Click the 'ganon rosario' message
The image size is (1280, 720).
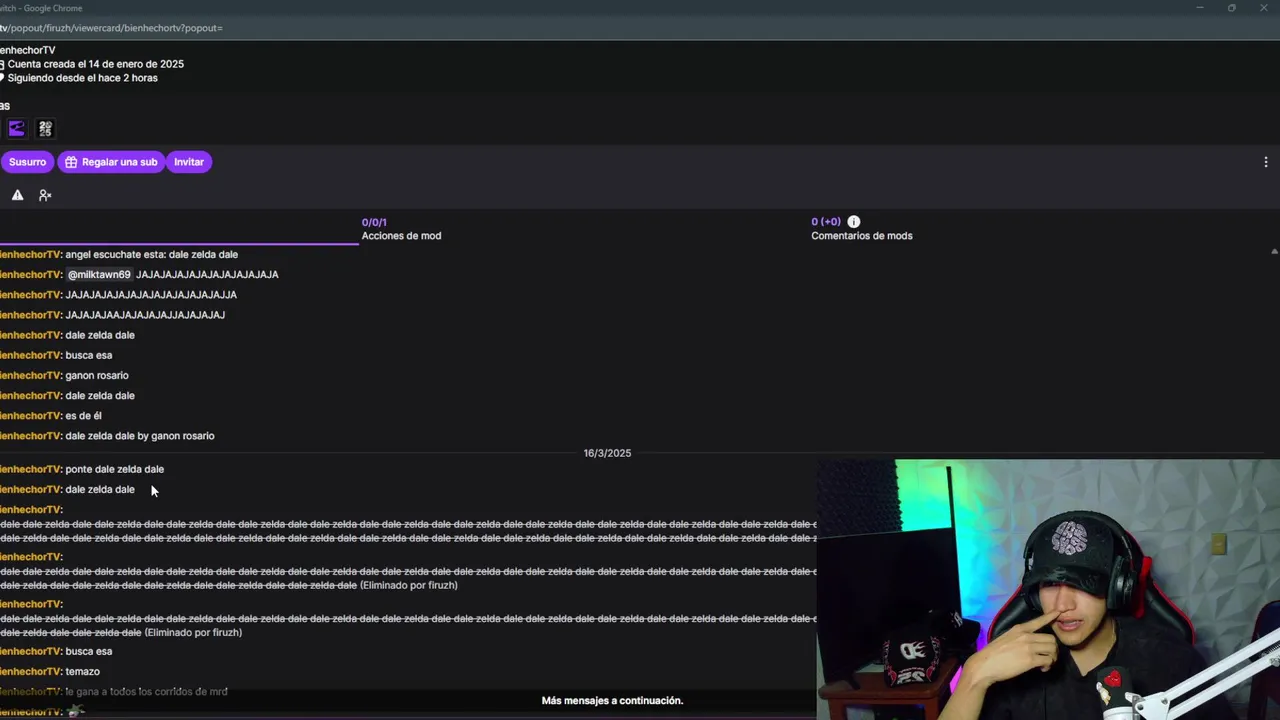click(97, 375)
